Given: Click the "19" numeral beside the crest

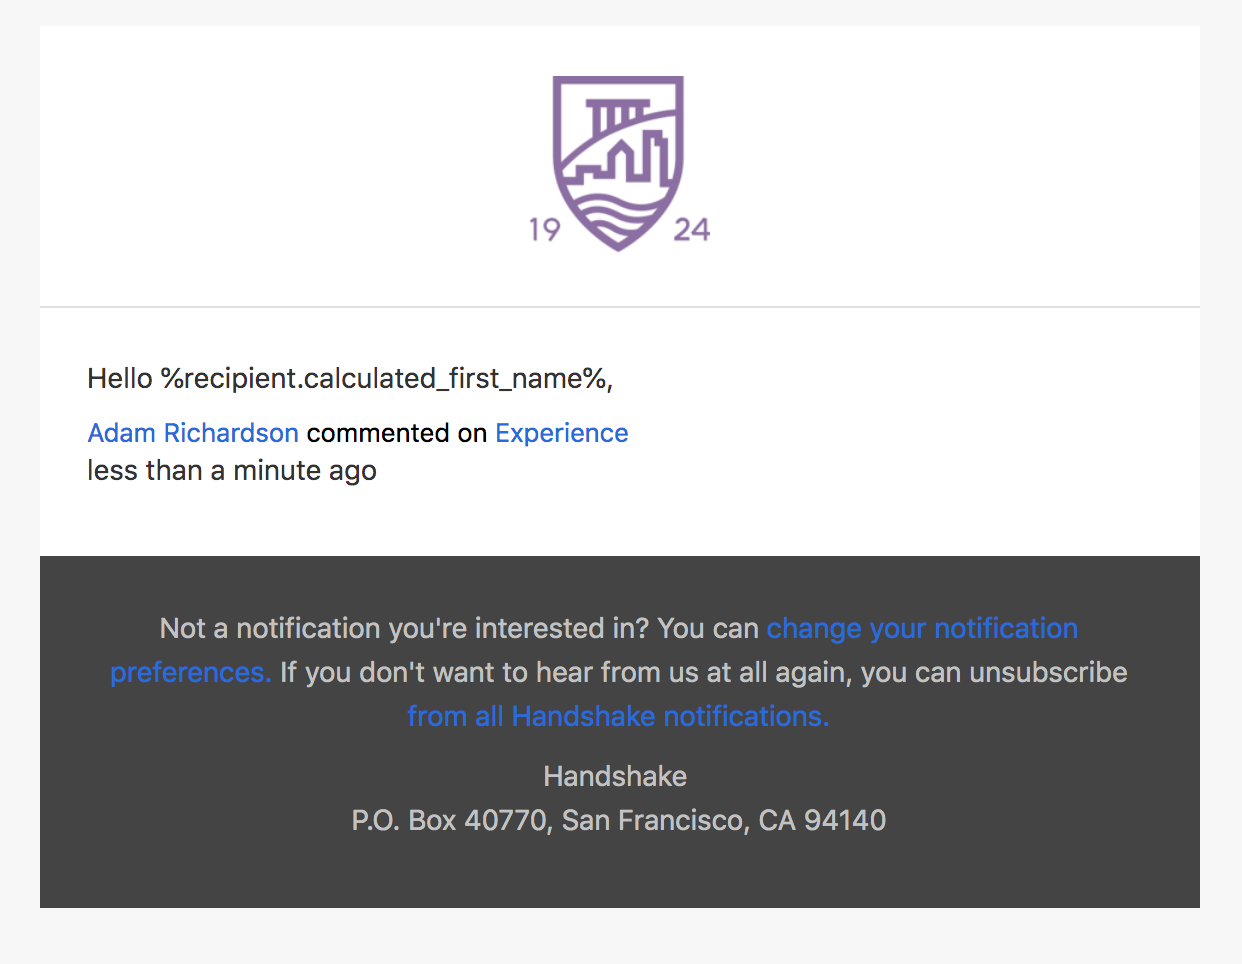Looking at the screenshot, I should (545, 230).
